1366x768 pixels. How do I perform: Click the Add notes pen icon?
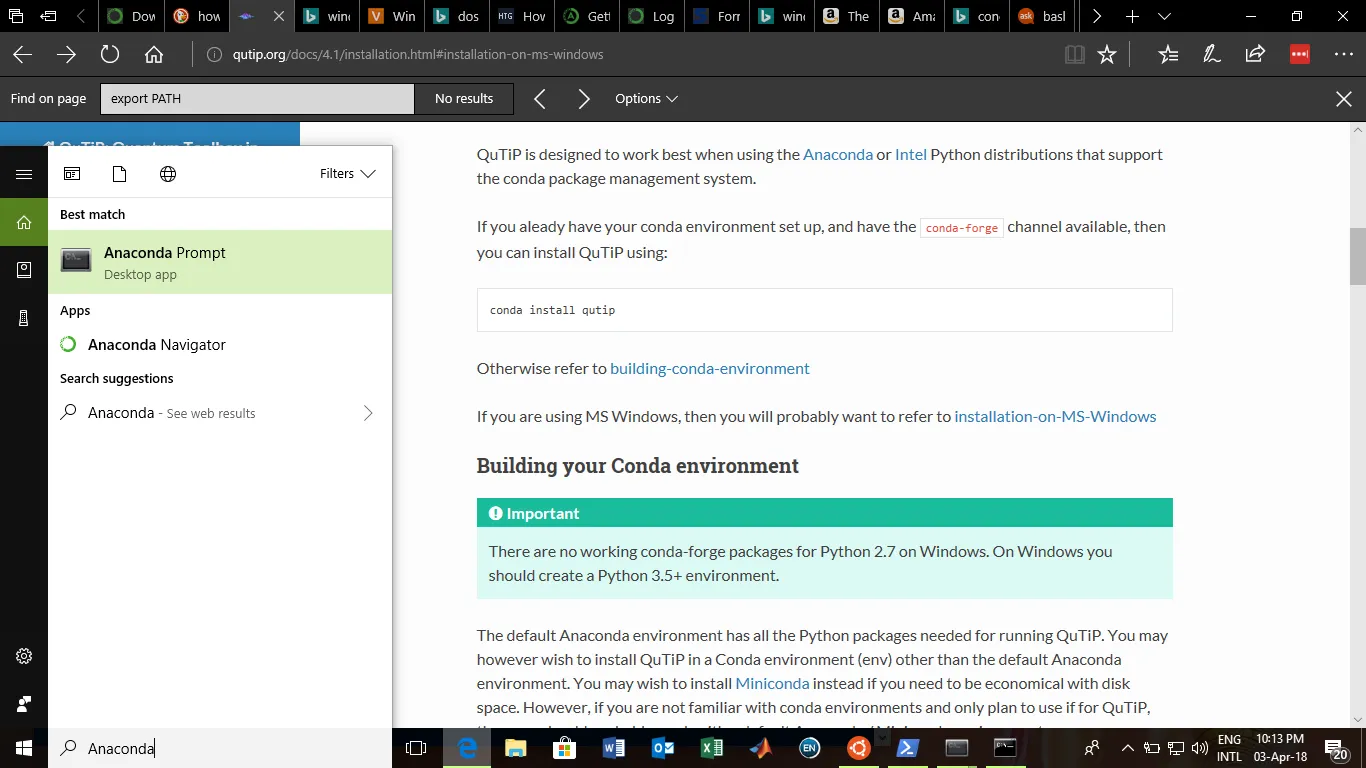click(x=1212, y=55)
